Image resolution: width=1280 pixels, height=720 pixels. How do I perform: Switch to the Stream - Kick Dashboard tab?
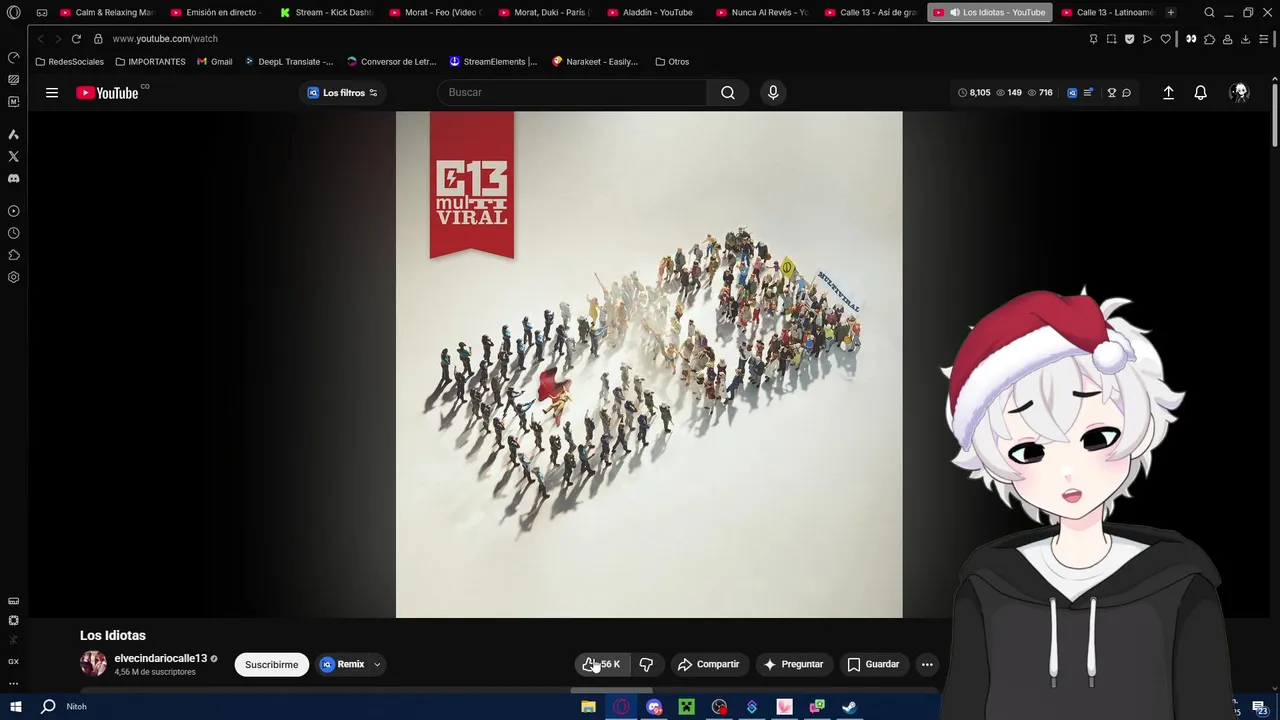tap(325, 12)
